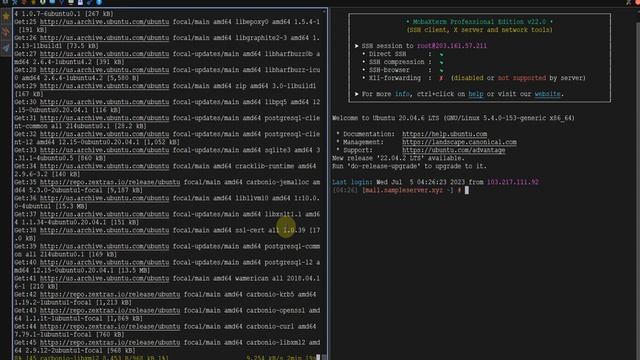Open the Sessions star sidebar tab

tap(6, 17)
